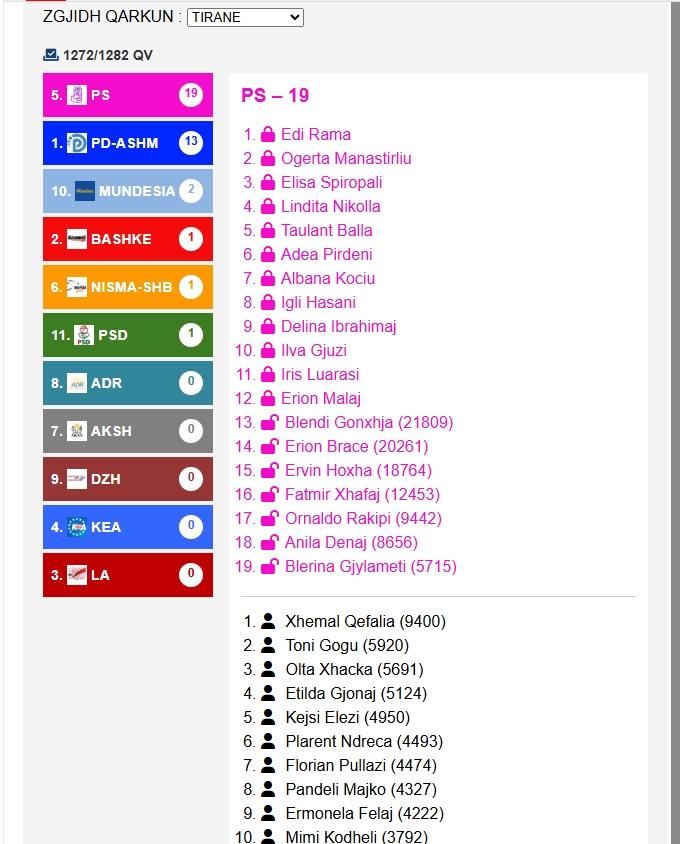Click candidate name Ogerta Manastirliu
This screenshot has width=680, height=844.
(x=346, y=158)
